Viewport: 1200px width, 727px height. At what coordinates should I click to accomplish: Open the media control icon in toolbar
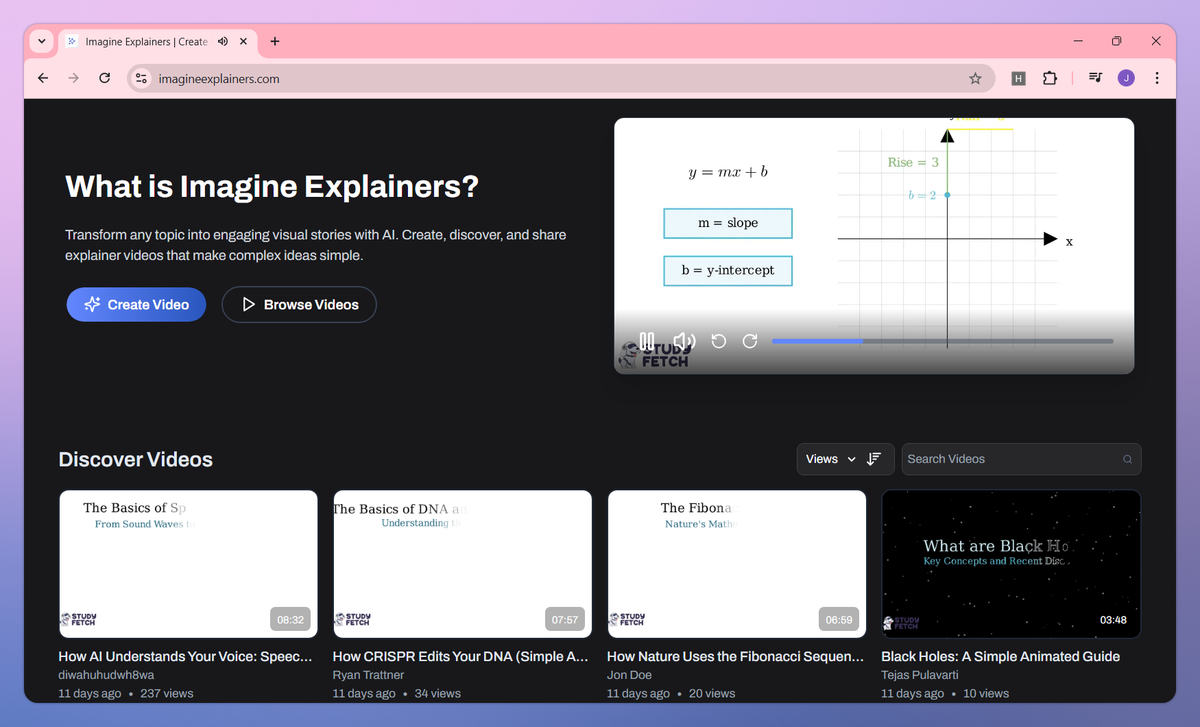pyautogui.click(x=1096, y=78)
